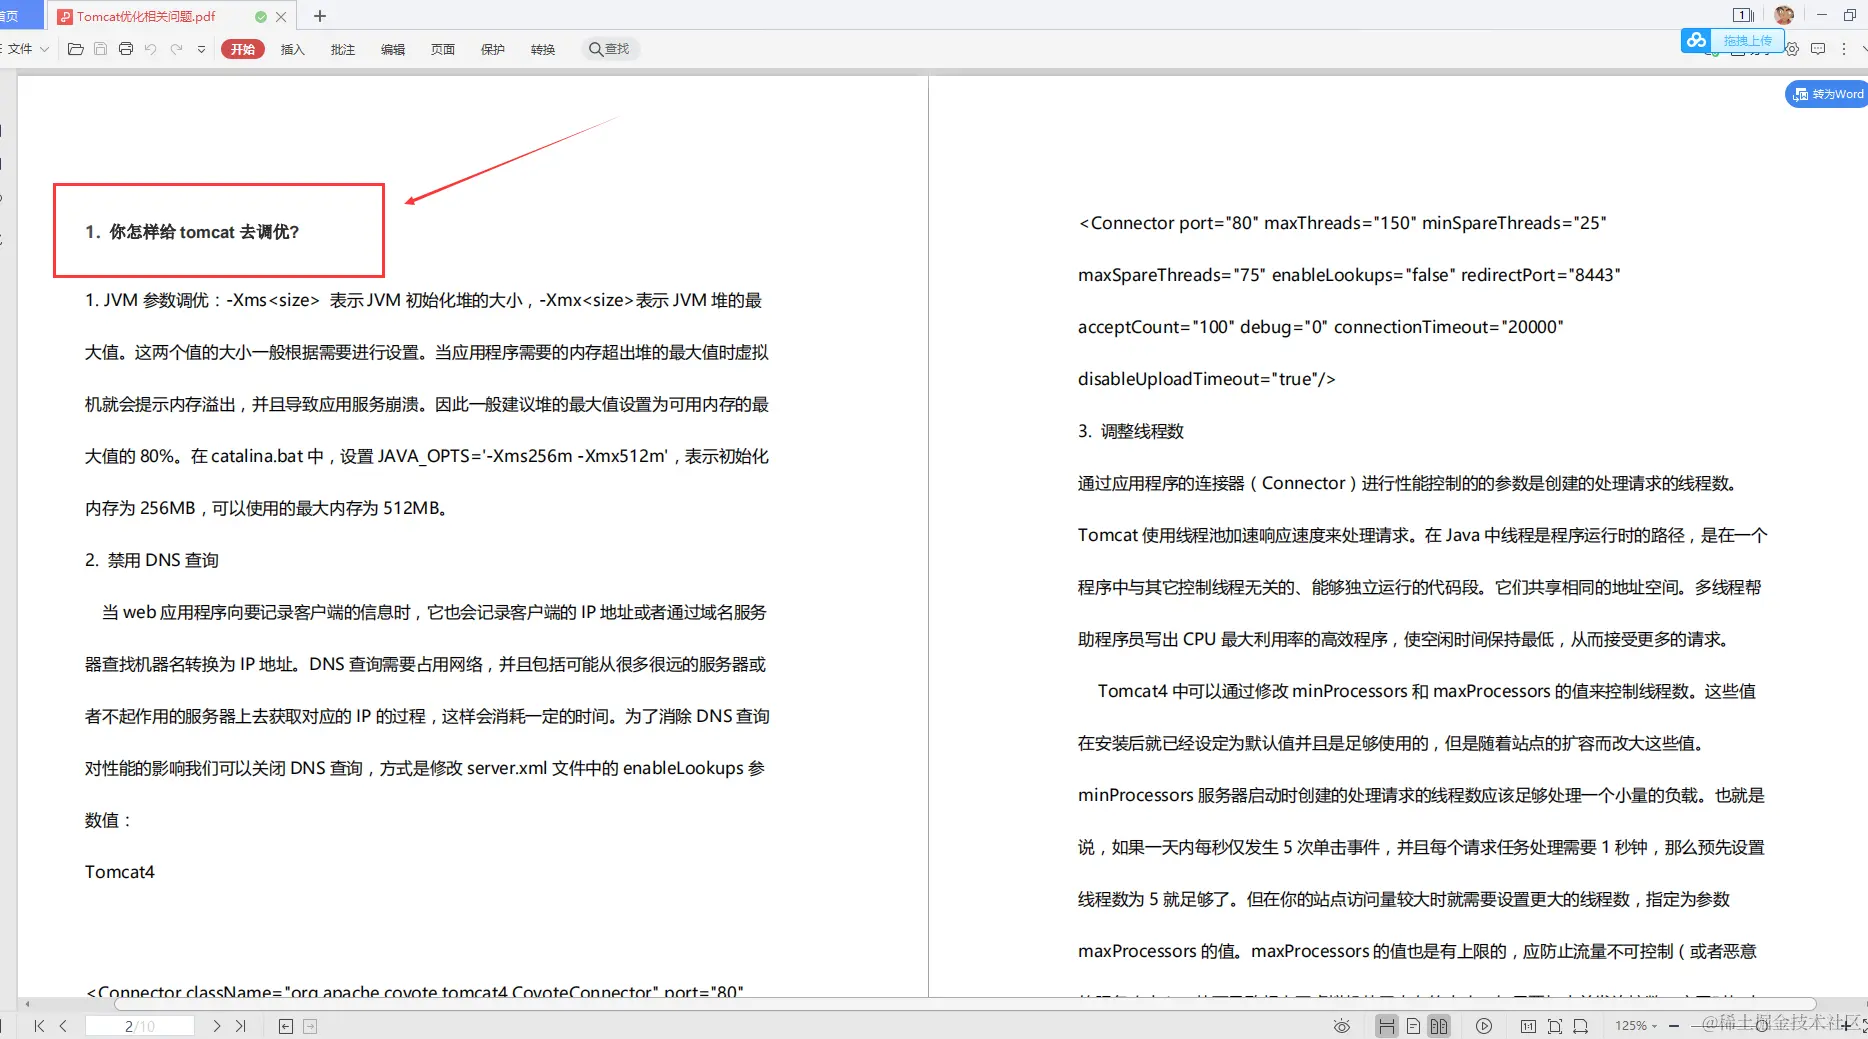Click the cloud sync status check icon
Image resolution: width=1868 pixels, height=1039 pixels.
261,17
